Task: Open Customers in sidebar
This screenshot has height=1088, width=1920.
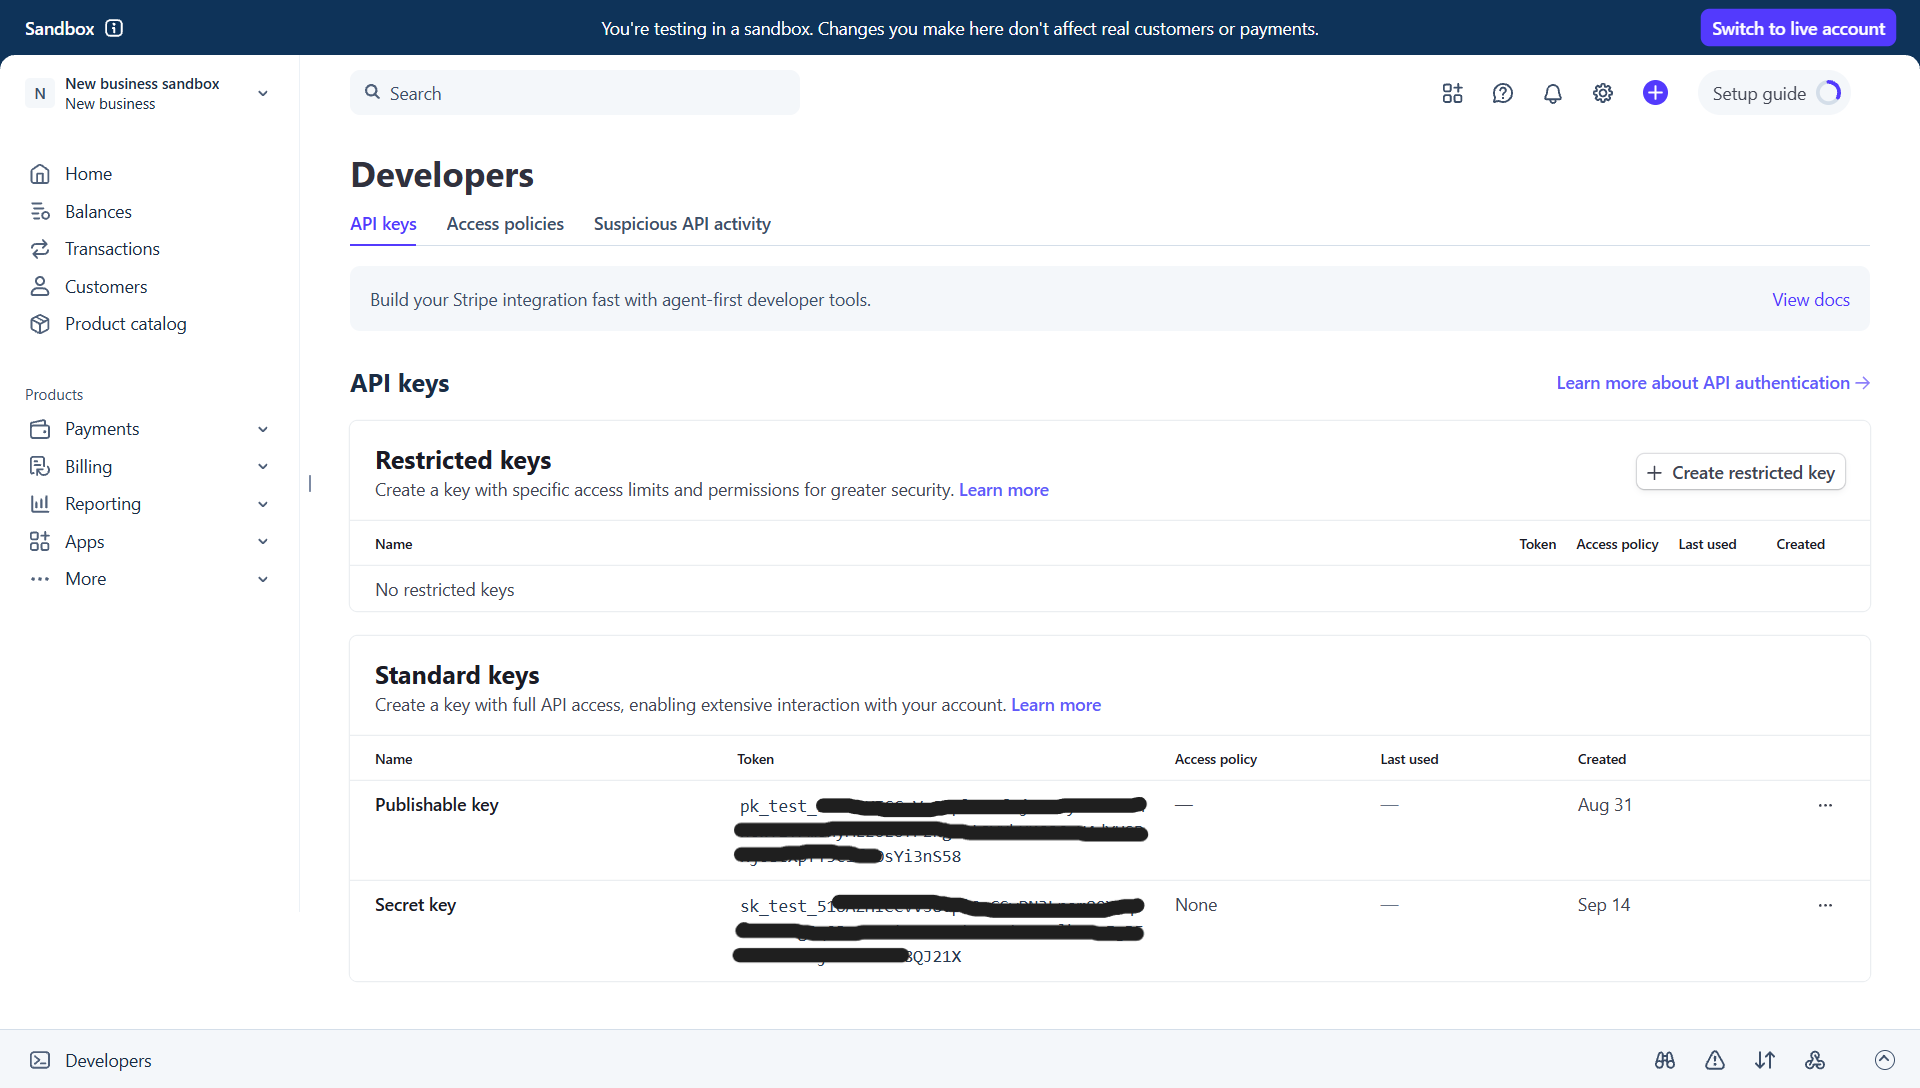Action: click(x=106, y=287)
